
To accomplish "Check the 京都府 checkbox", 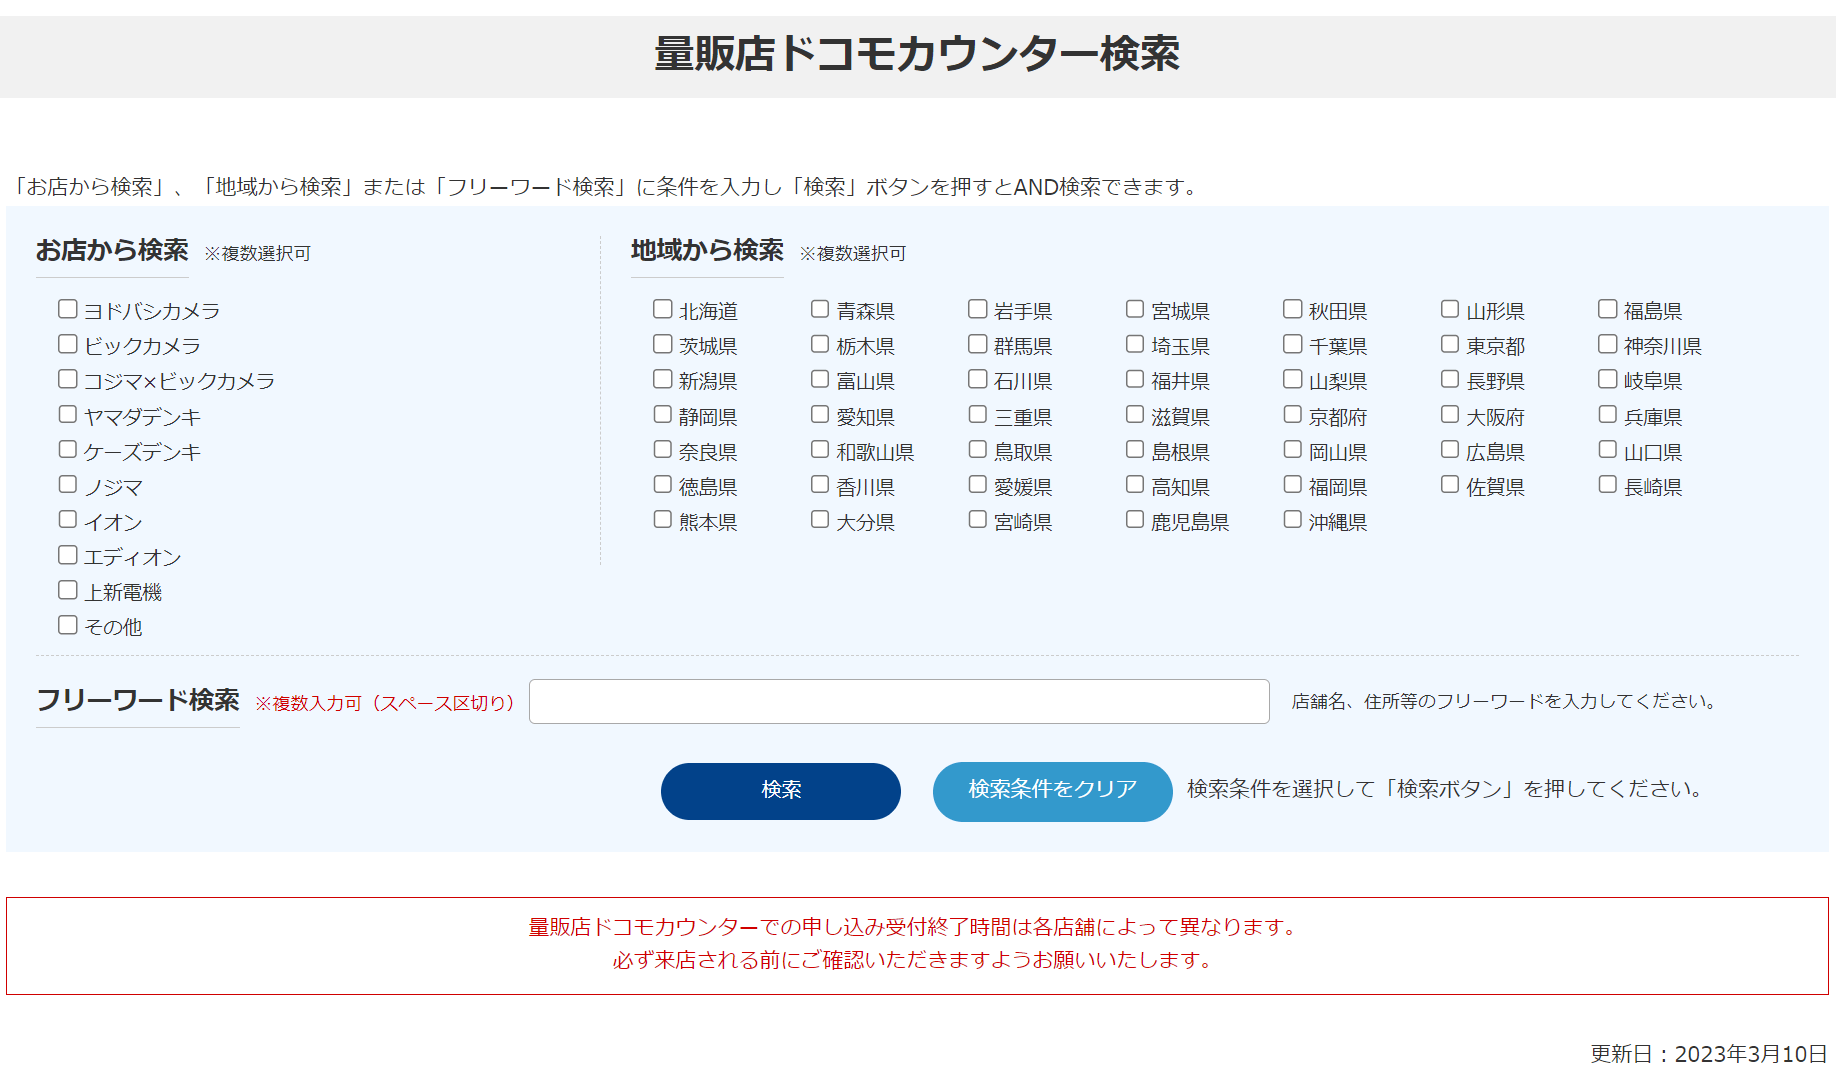I will [1293, 414].
